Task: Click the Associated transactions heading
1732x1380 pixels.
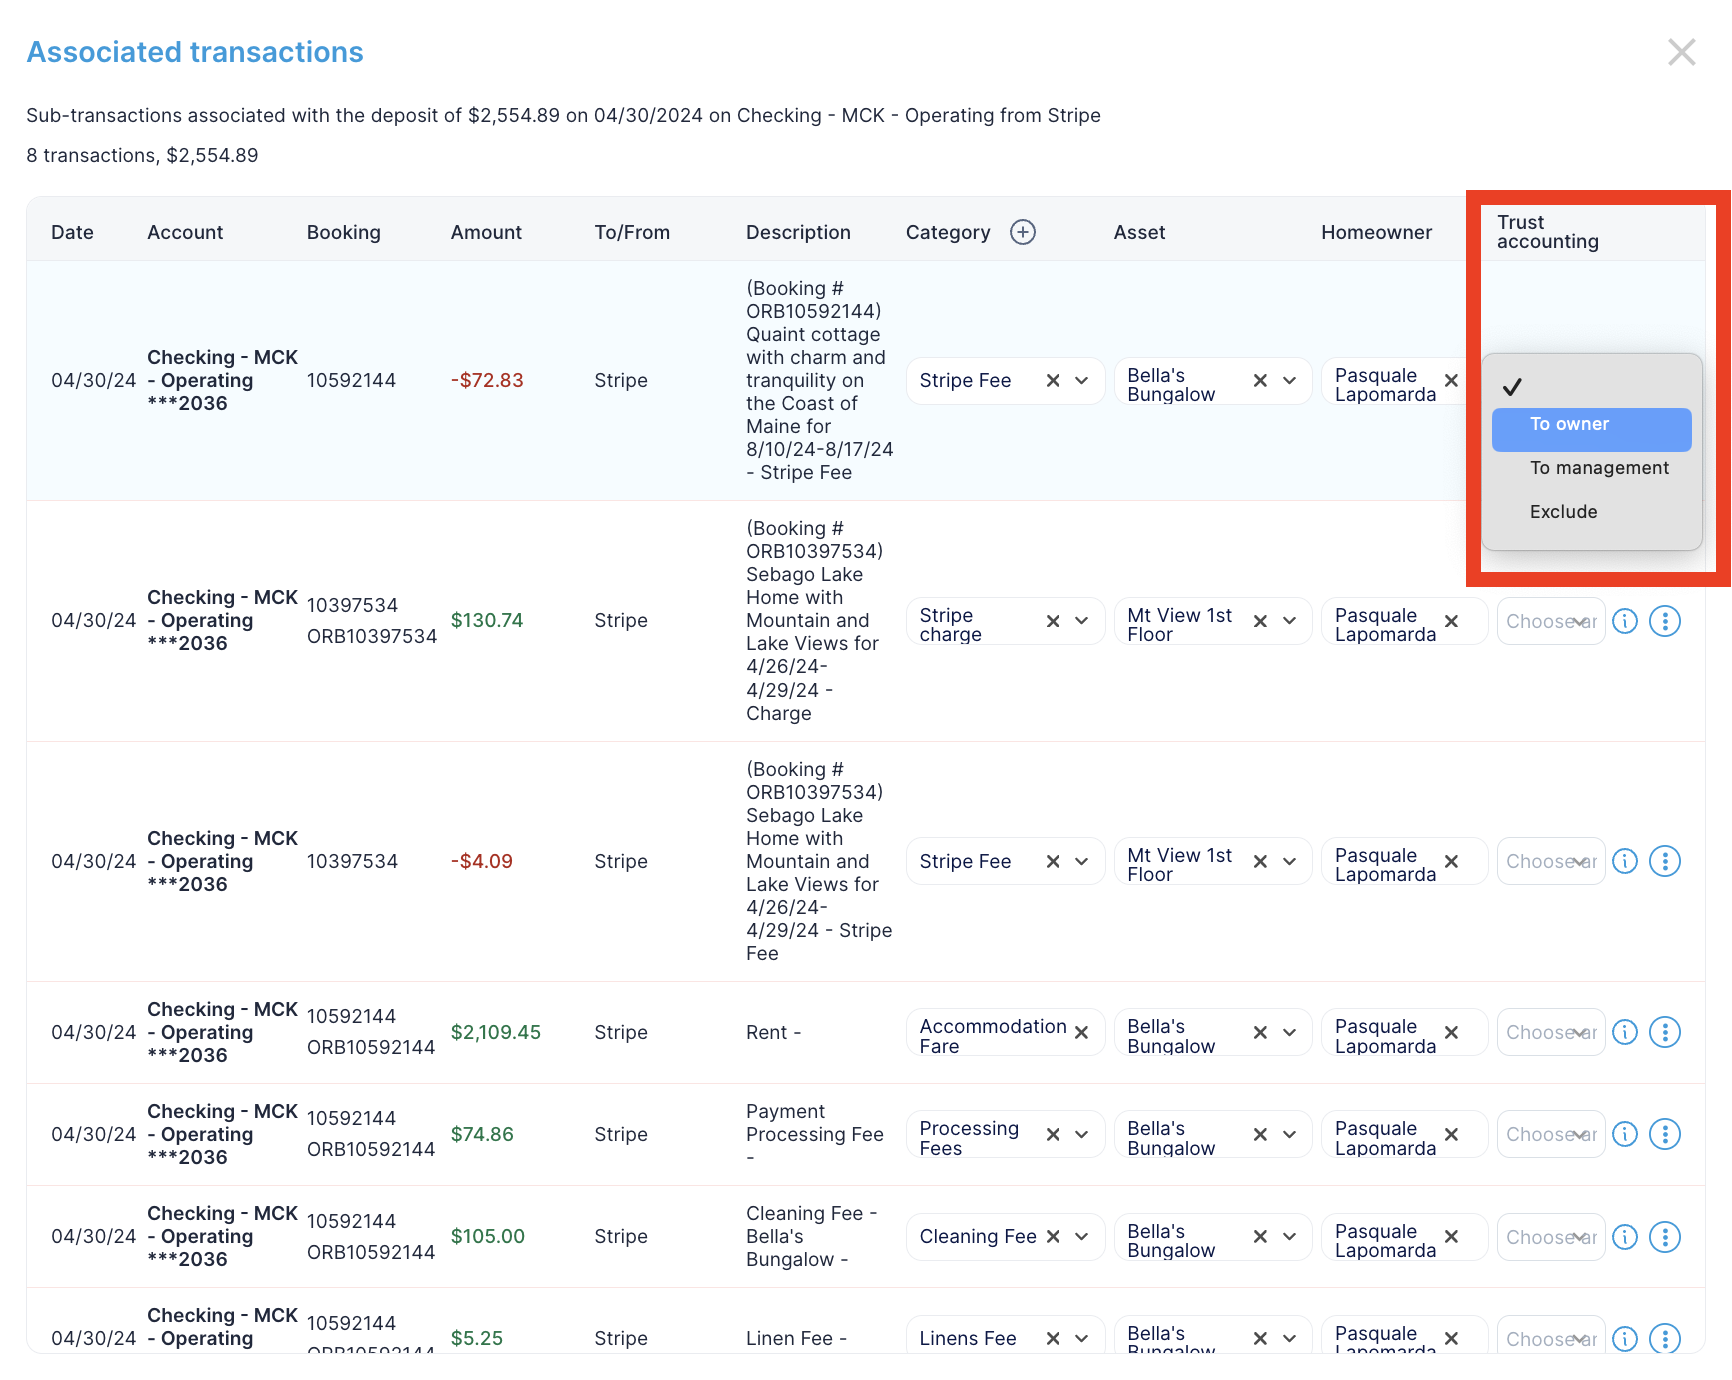Action: pos(195,52)
